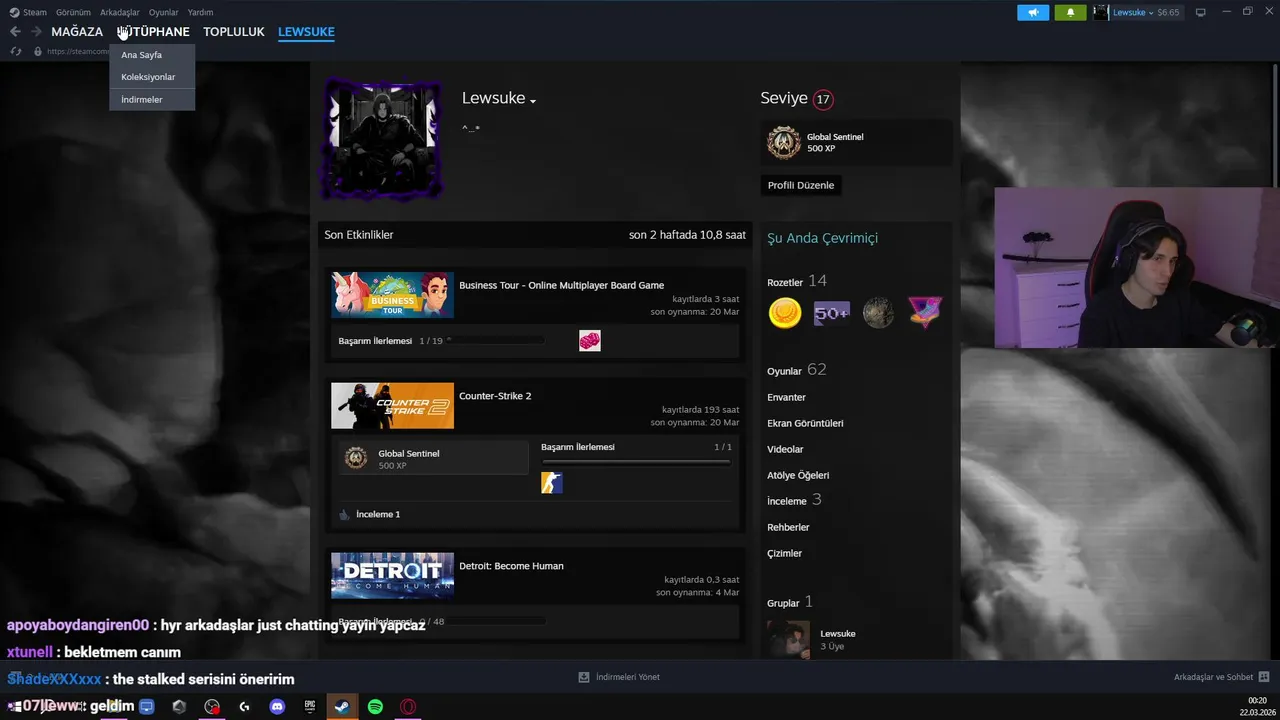Screen dimensions: 1280x720
Task: Open Ekran Görüntüleri link
Action: pyautogui.click(x=805, y=423)
